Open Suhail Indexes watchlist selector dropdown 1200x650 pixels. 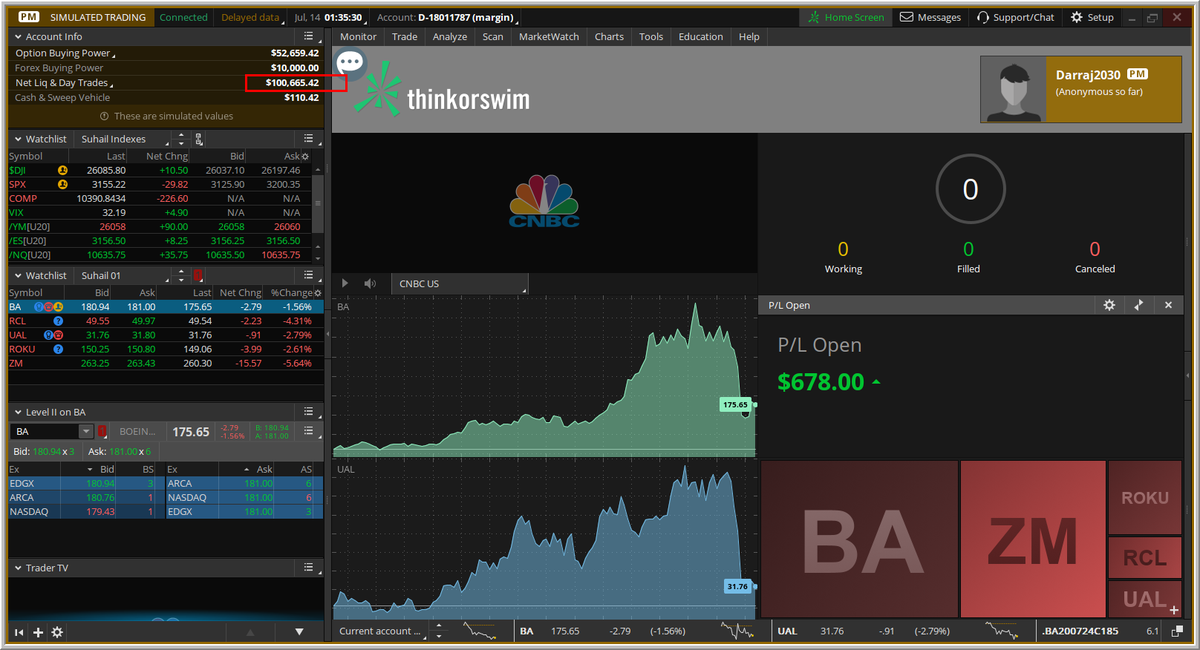(x=121, y=139)
